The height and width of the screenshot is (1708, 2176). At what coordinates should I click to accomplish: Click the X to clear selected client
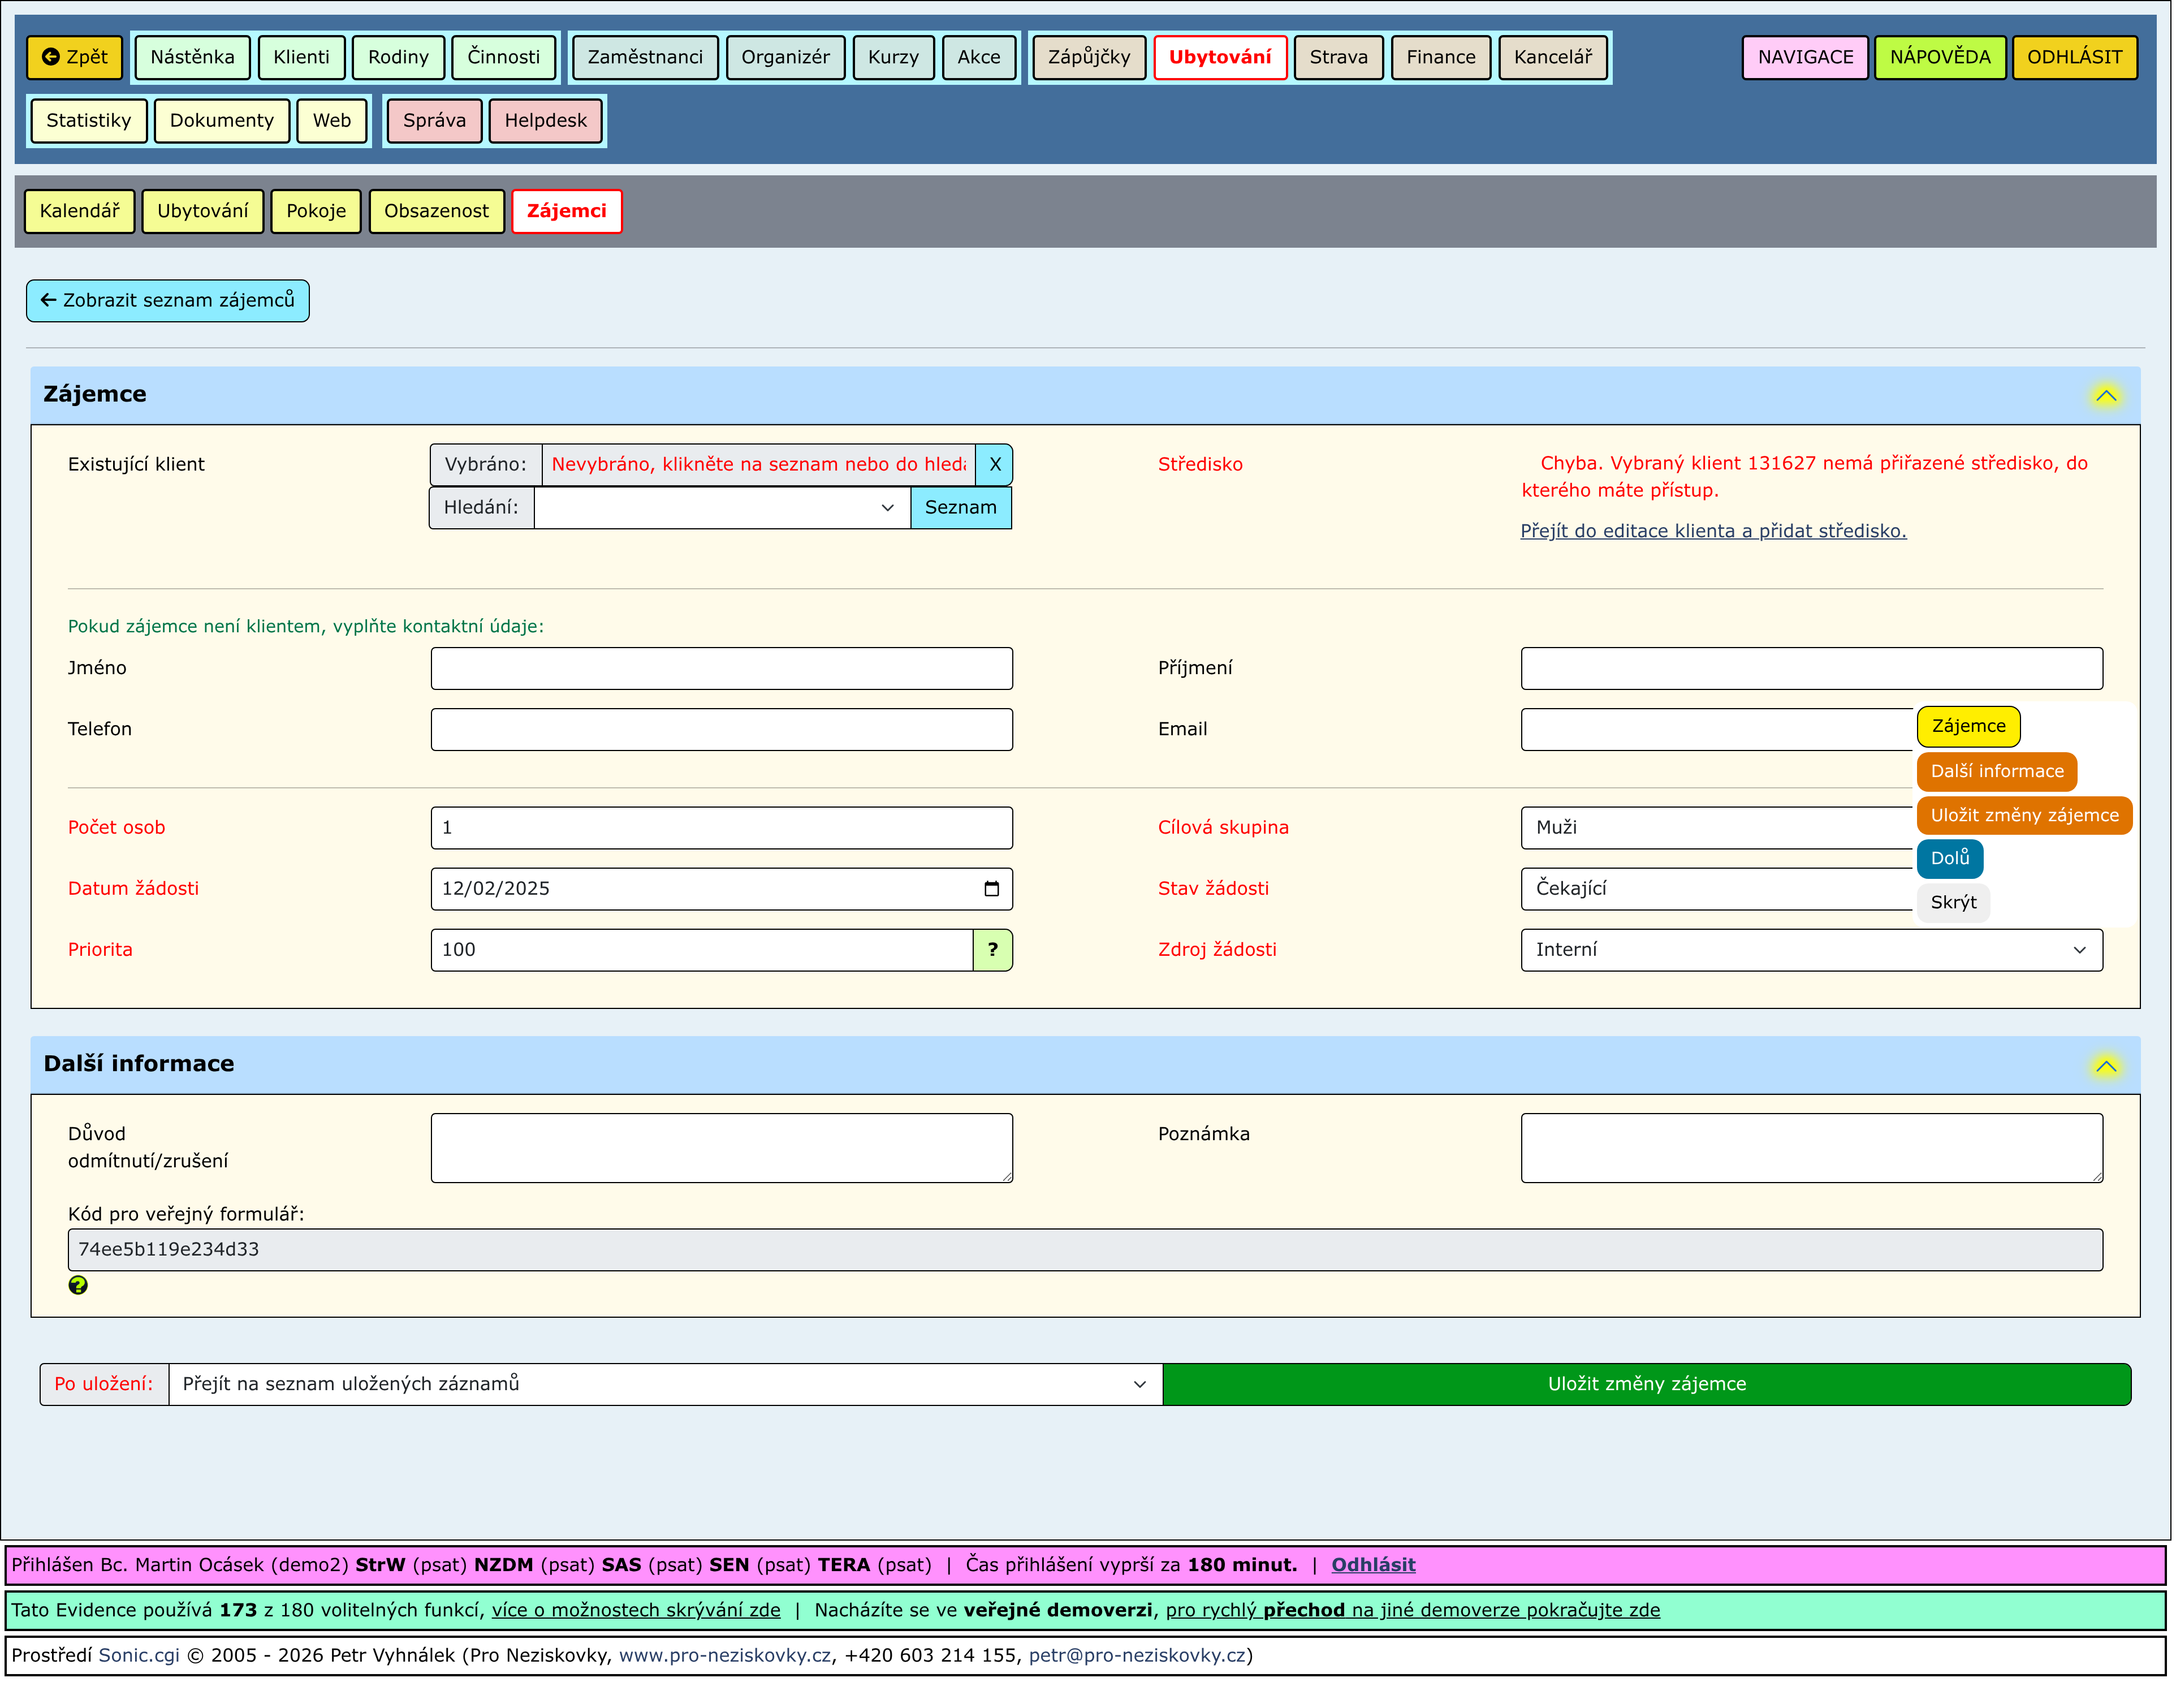[995, 465]
